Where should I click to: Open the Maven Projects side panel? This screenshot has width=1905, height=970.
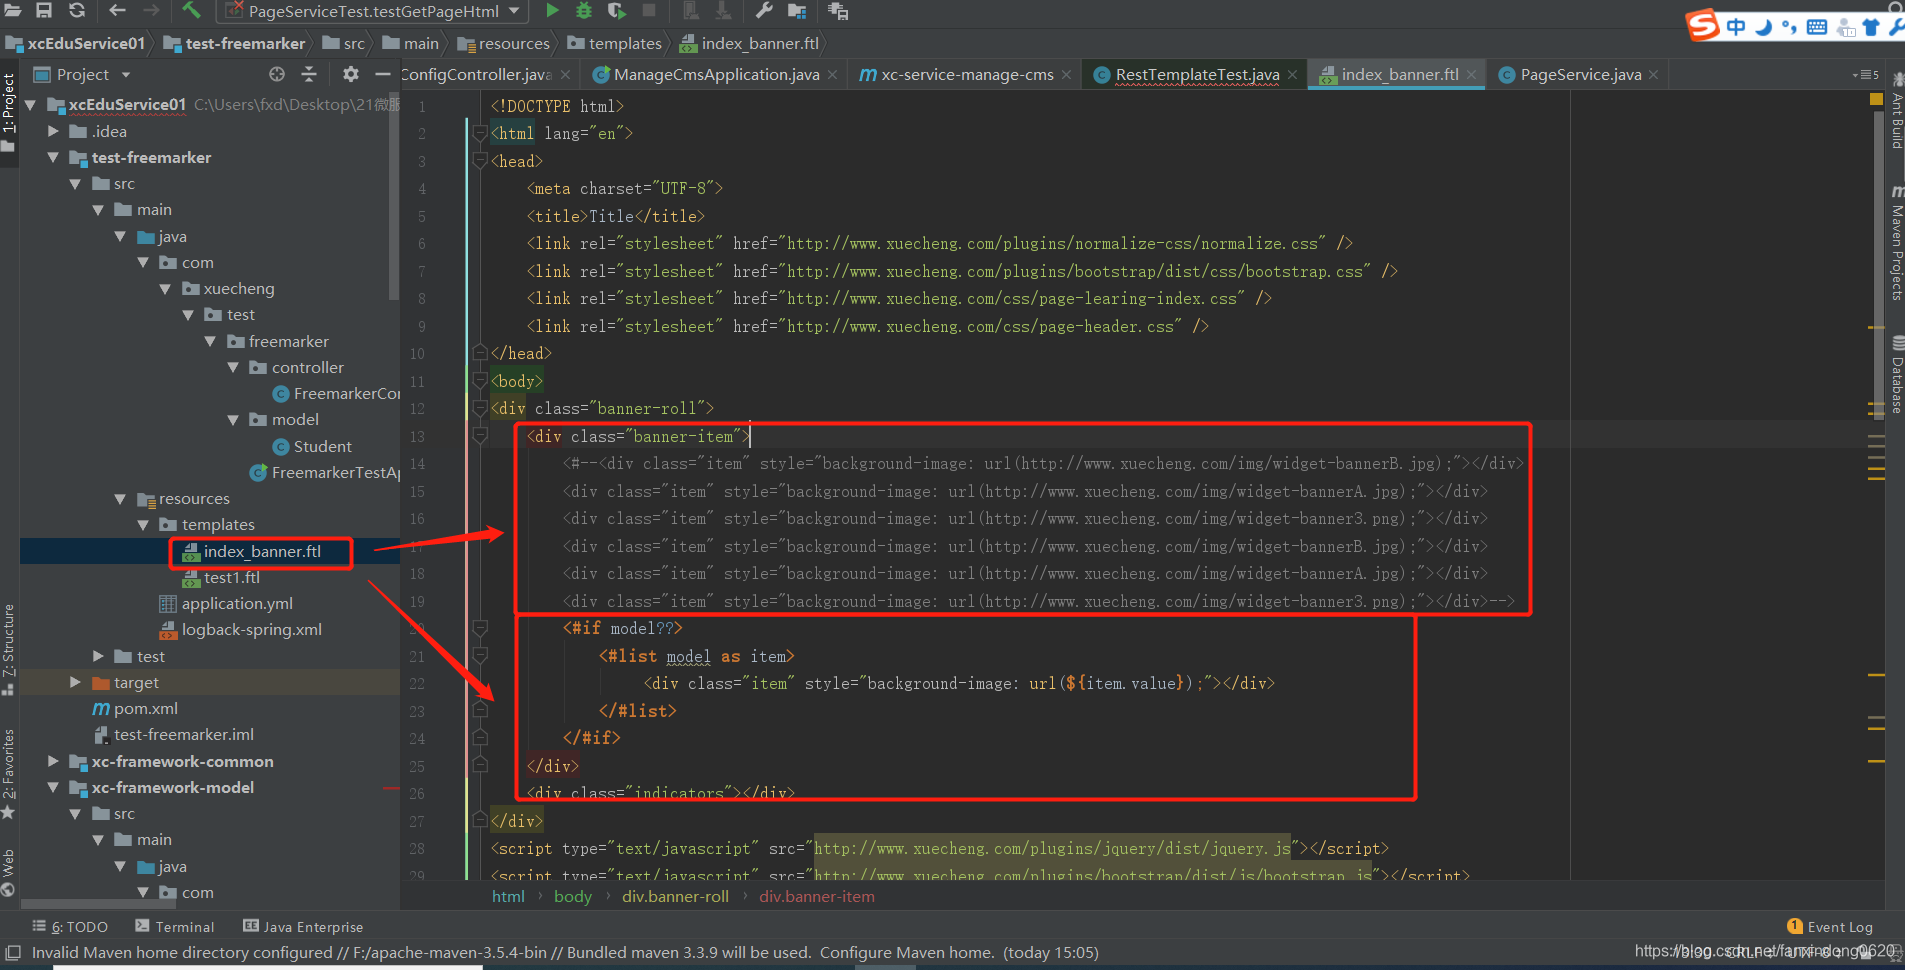click(x=1896, y=243)
